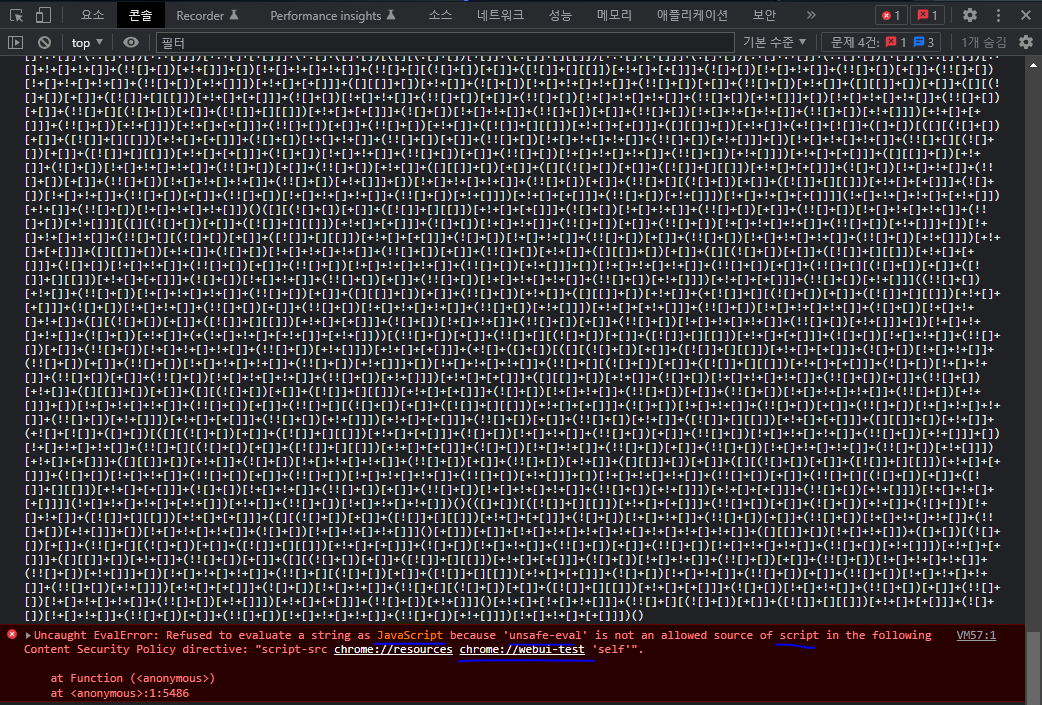Select the 콘솔 (Console) tab
Viewport: 1042px width, 705px height.
coord(140,15)
